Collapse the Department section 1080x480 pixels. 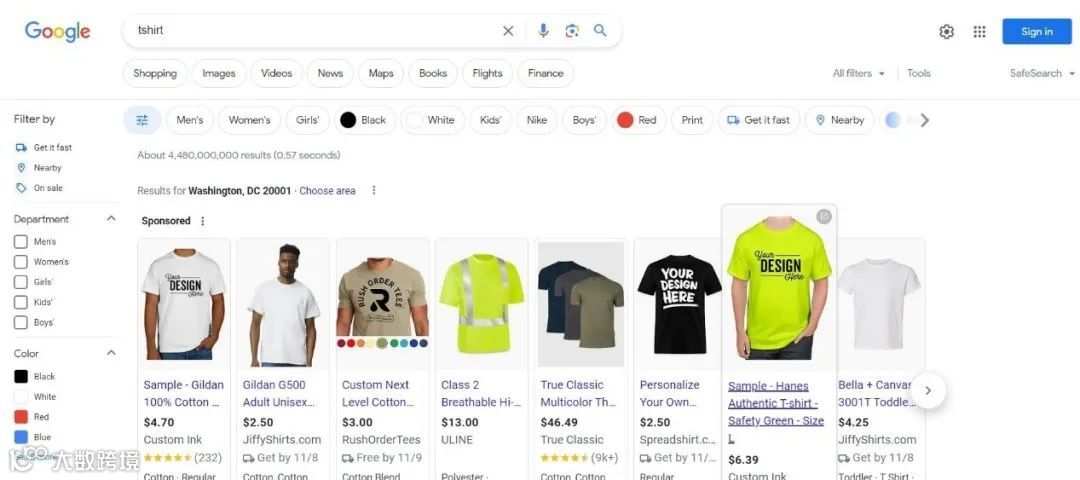[111, 219]
